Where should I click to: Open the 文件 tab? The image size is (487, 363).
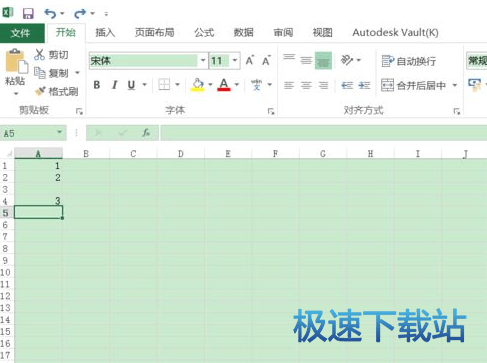22,33
